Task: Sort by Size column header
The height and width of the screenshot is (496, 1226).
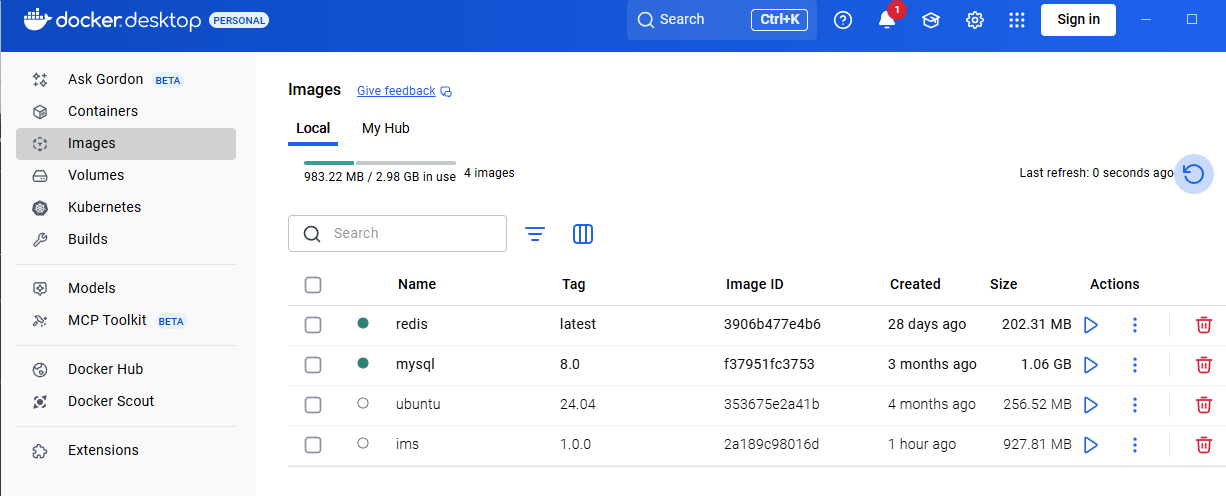Action: 1003,284
